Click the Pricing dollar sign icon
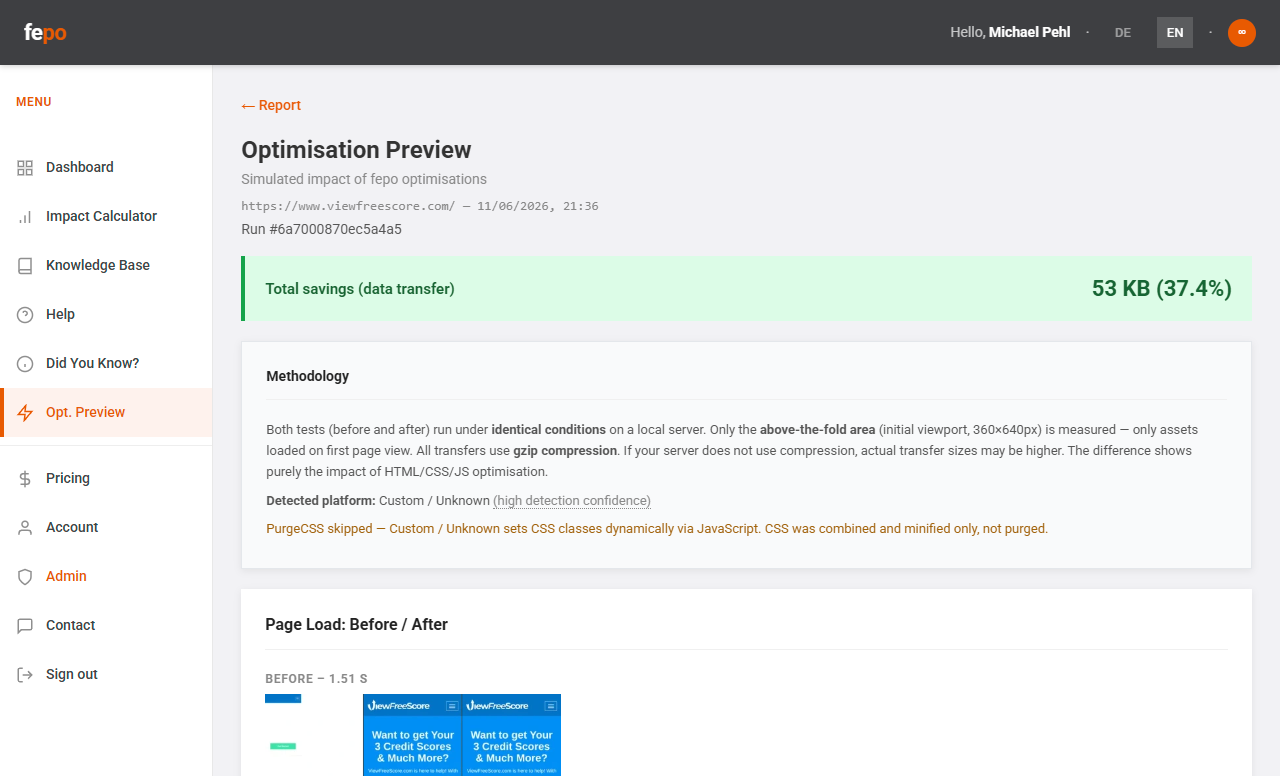This screenshot has height=776, width=1280. (x=25, y=478)
